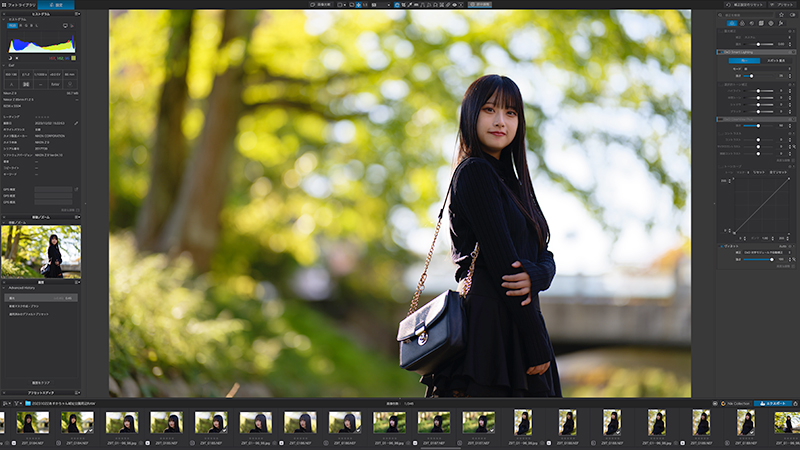Open the navigator panel menu icon
The height and width of the screenshot is (450, 800).
(78, 217)
